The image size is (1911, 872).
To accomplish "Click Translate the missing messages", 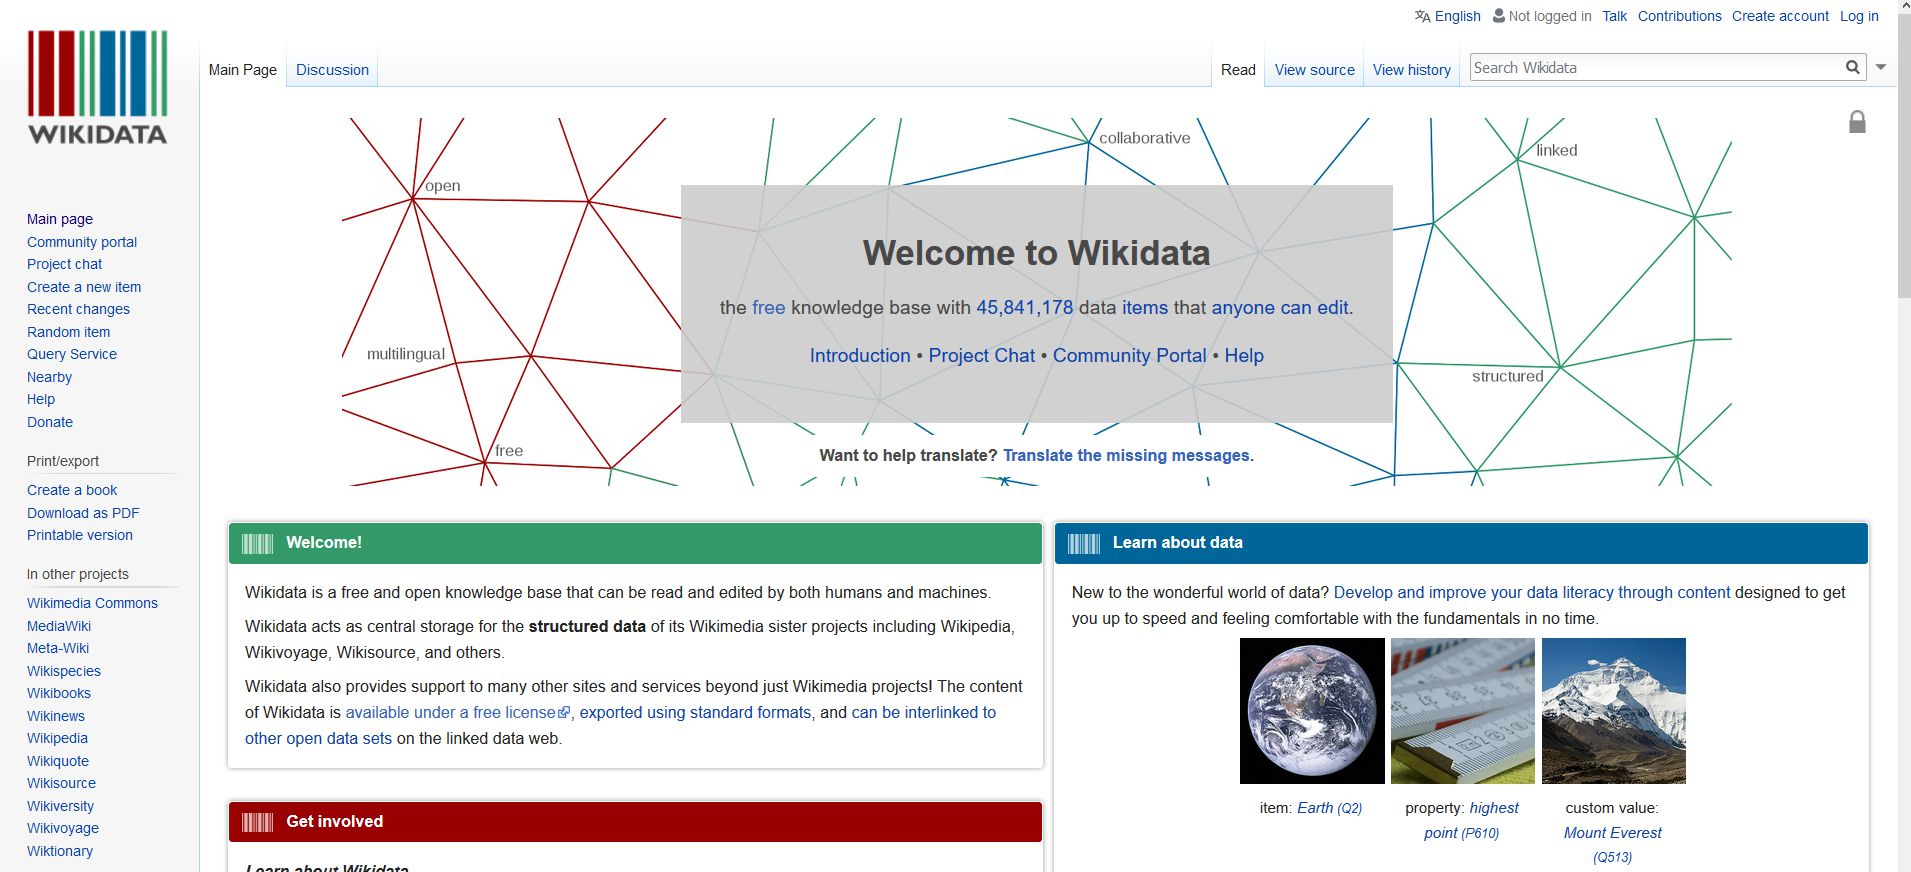I will point(1126,455).
